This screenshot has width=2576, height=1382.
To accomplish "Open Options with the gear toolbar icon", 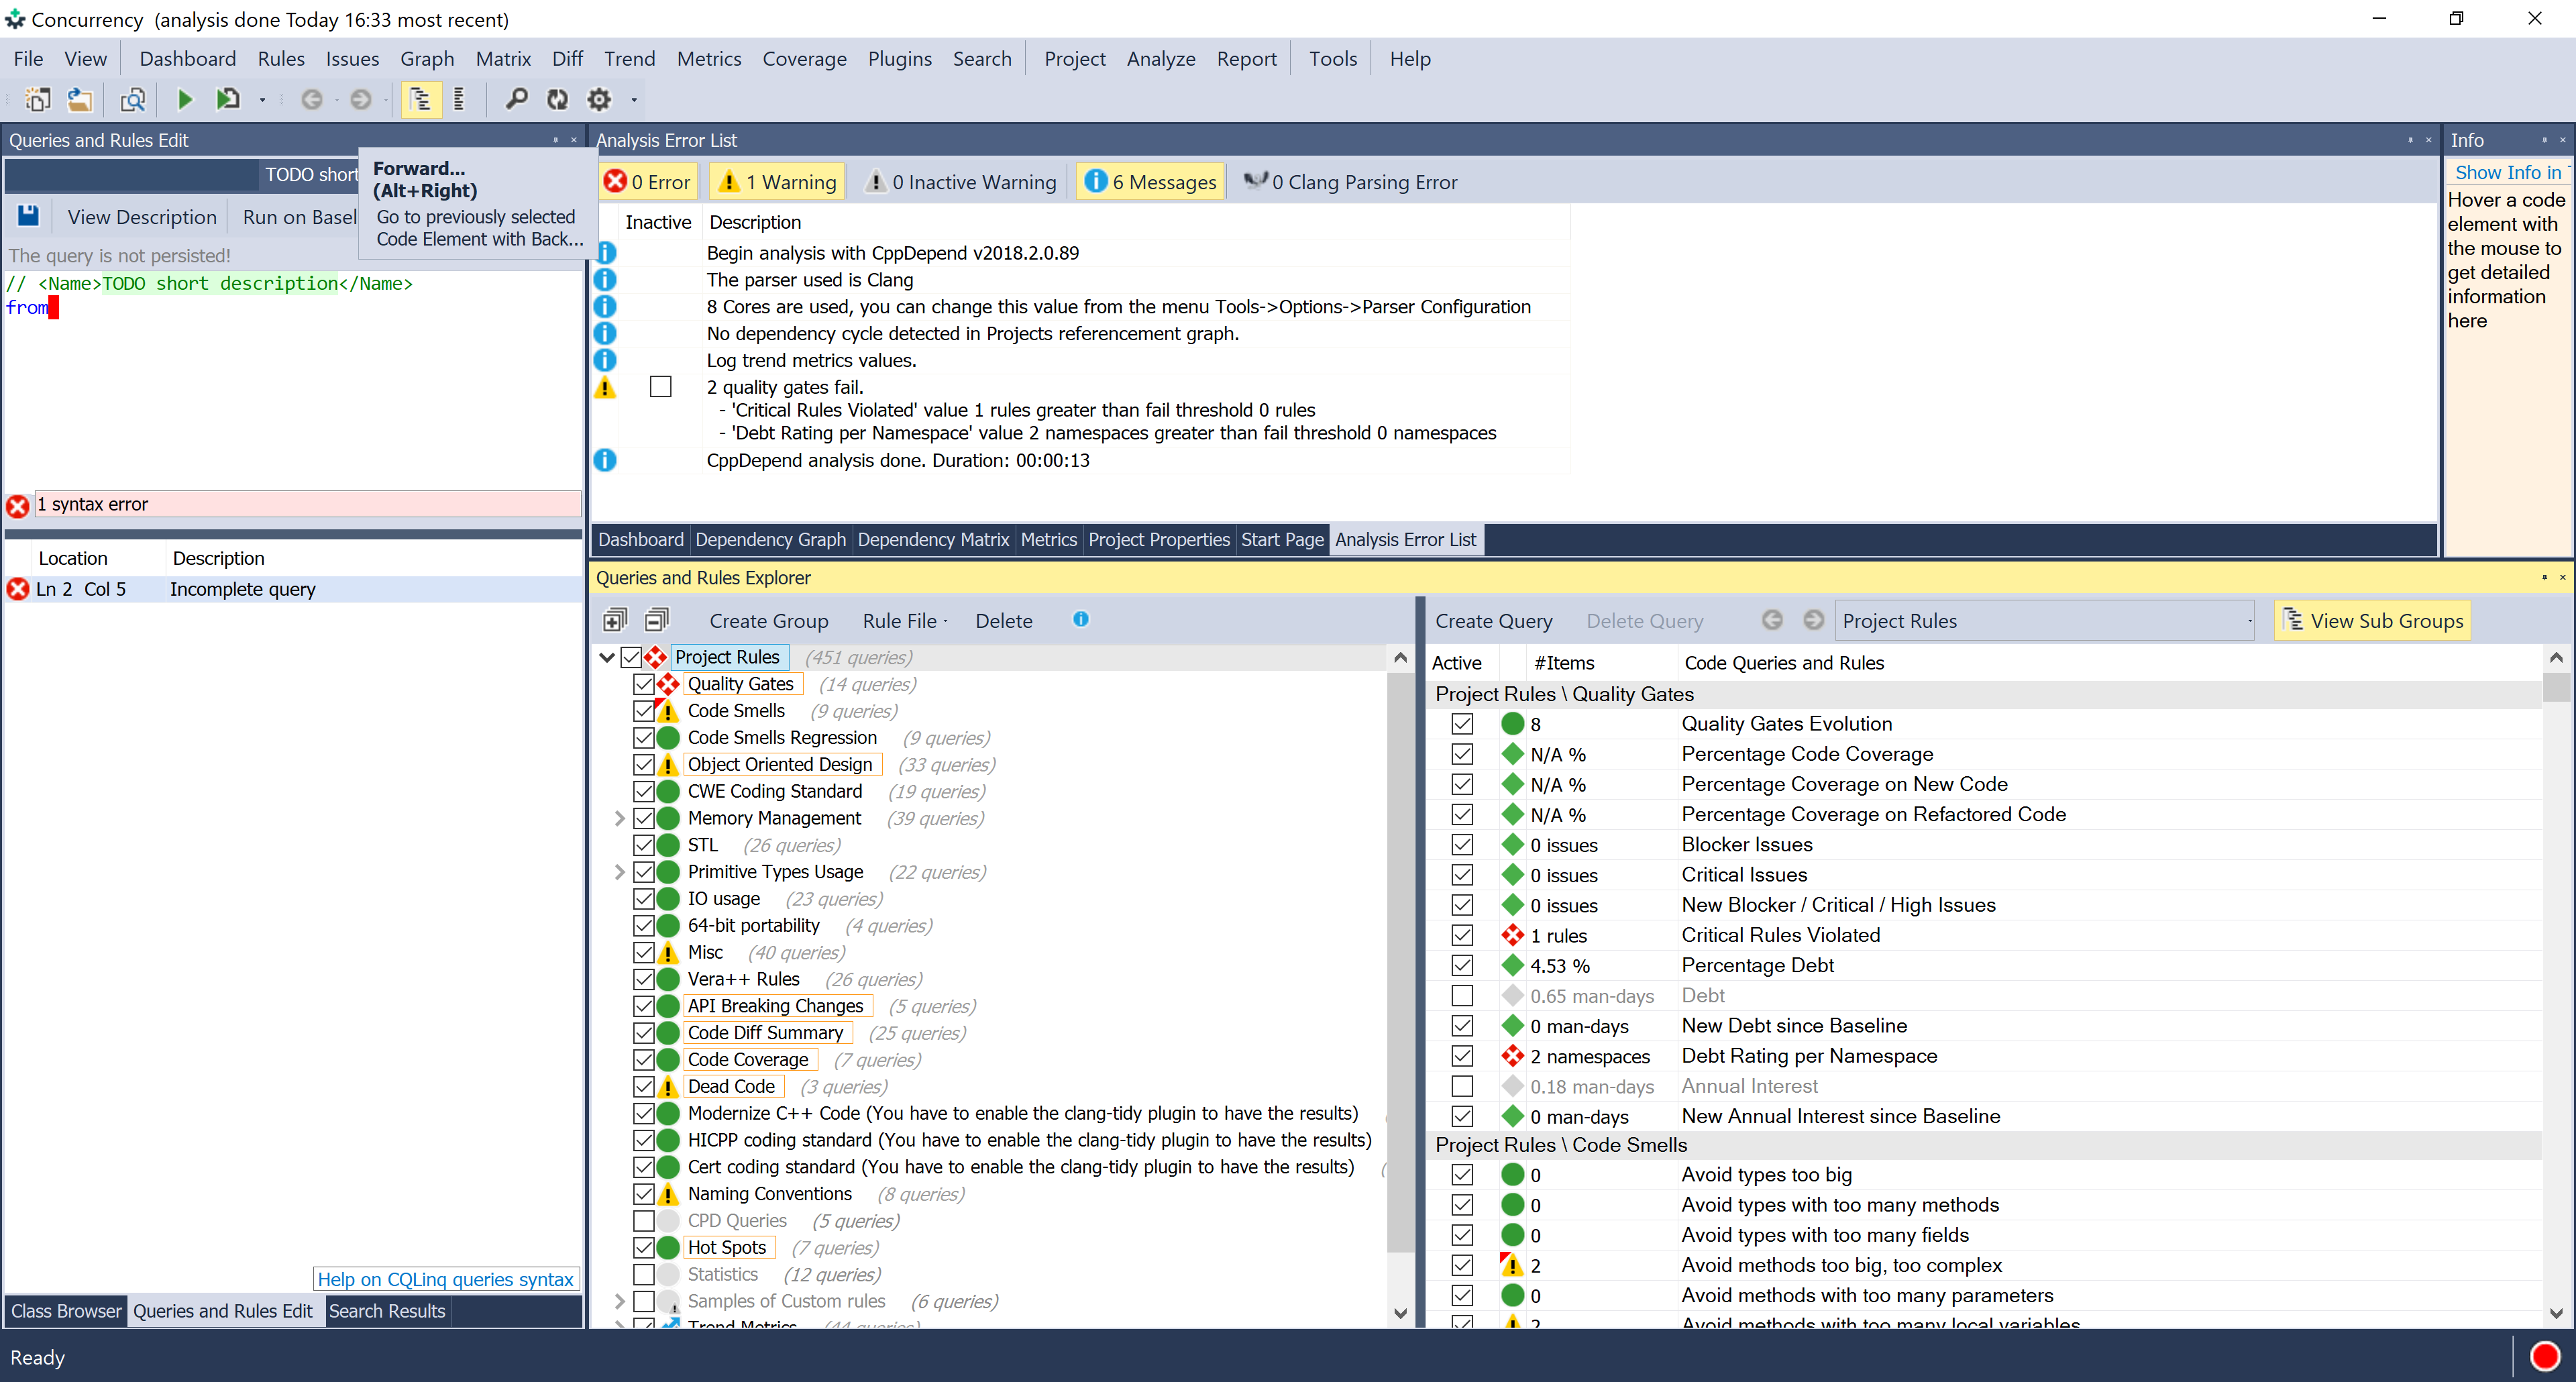I will (x=599, y=99).
